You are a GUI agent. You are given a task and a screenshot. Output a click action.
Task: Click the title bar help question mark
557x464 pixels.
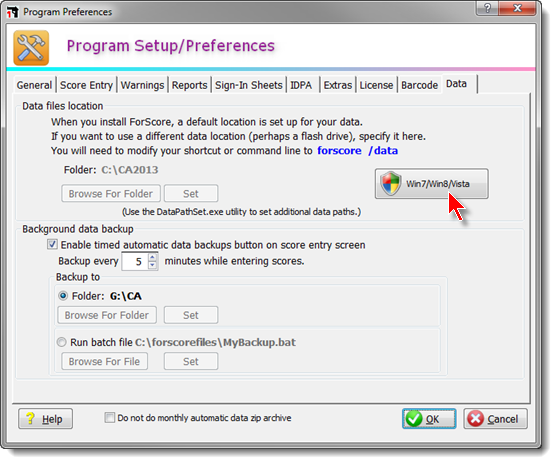487,8
